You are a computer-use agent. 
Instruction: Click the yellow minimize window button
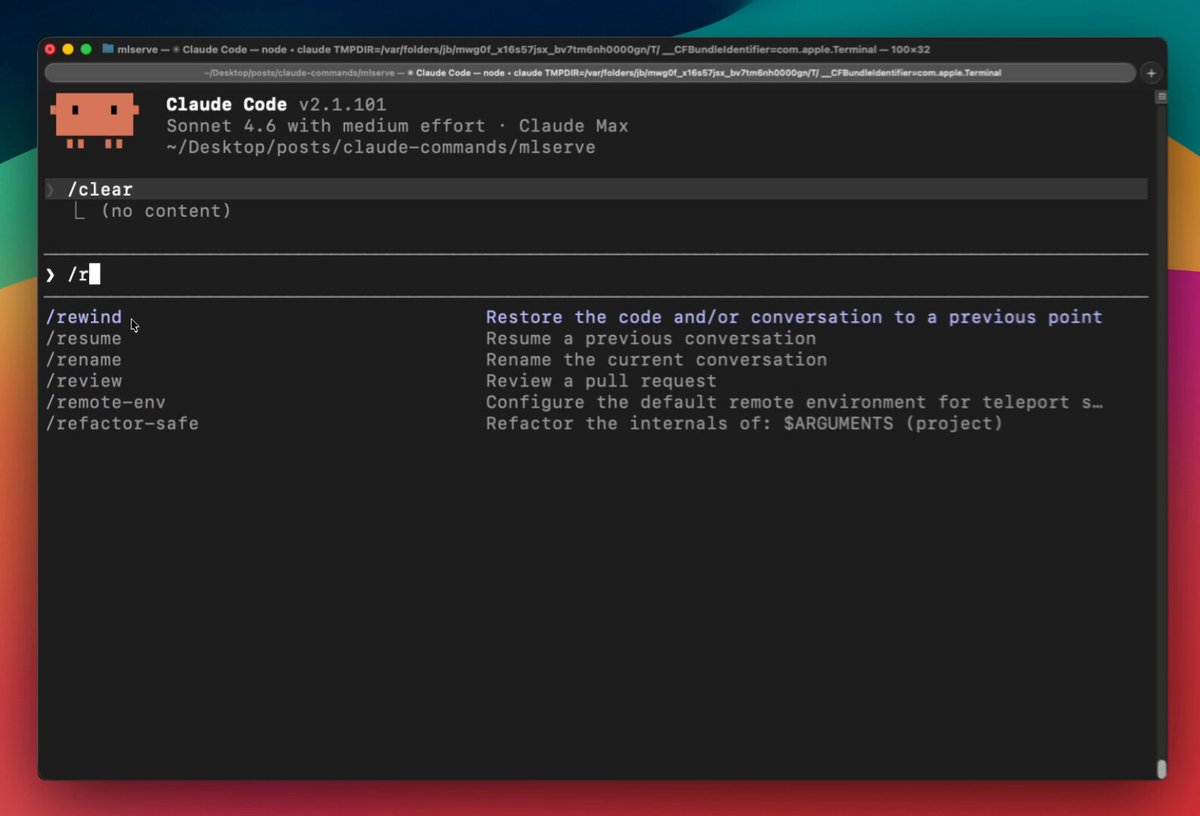coord(68,49)
